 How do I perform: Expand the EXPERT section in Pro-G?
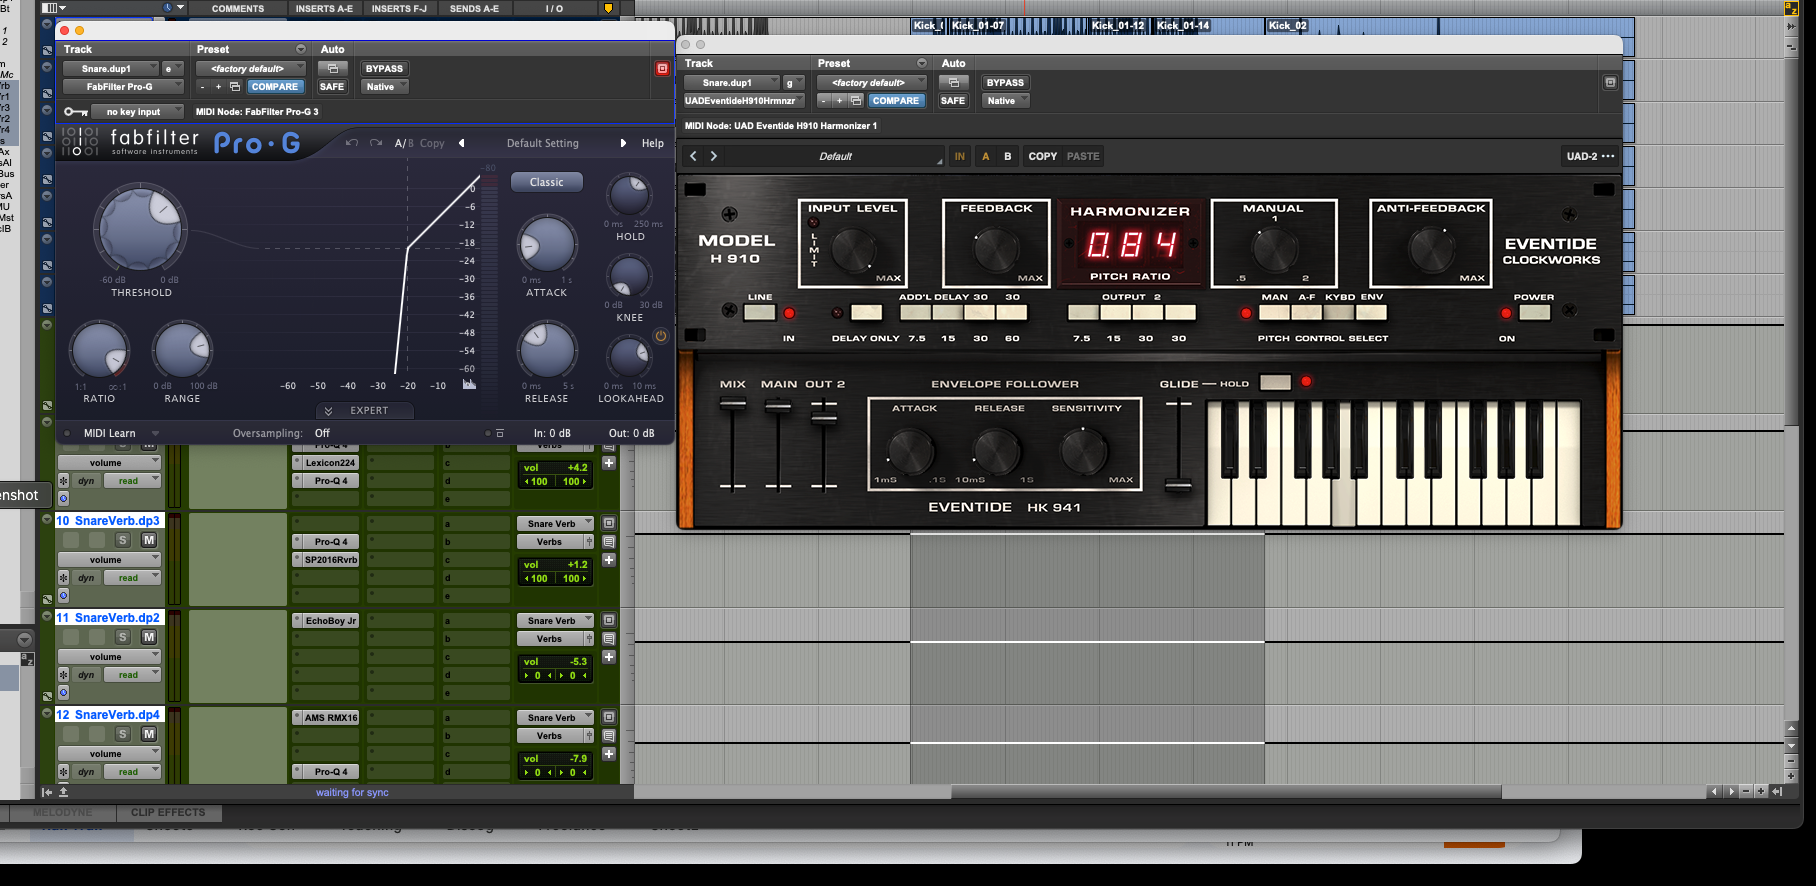364,411
